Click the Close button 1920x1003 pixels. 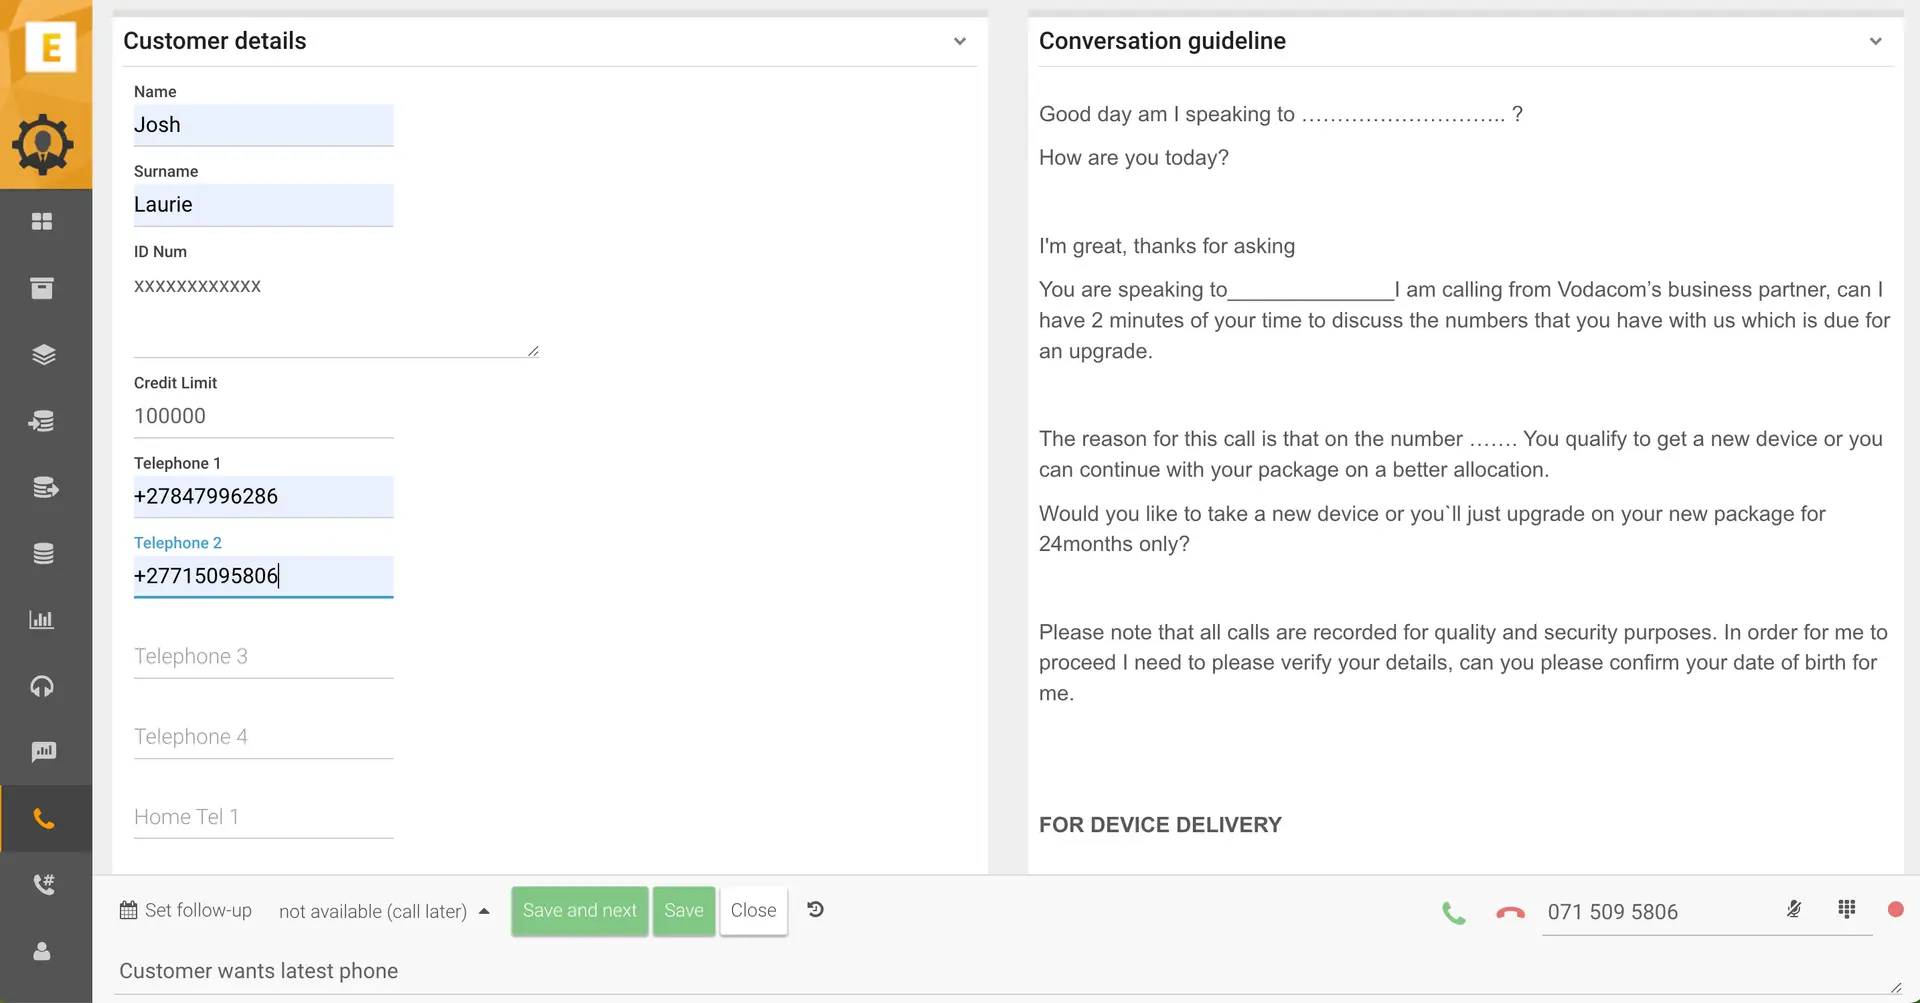click(x=753, y=911)
